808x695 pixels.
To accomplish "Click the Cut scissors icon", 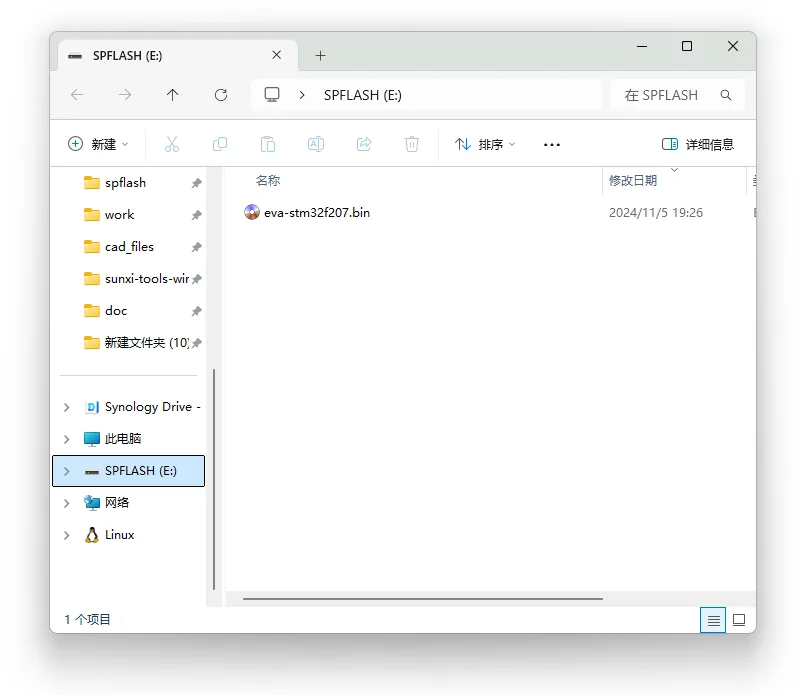I will (172, 144).
